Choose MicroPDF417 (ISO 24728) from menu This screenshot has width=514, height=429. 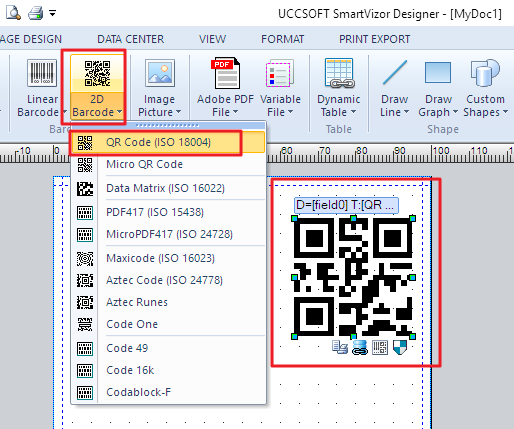click(x=168, y=234)
